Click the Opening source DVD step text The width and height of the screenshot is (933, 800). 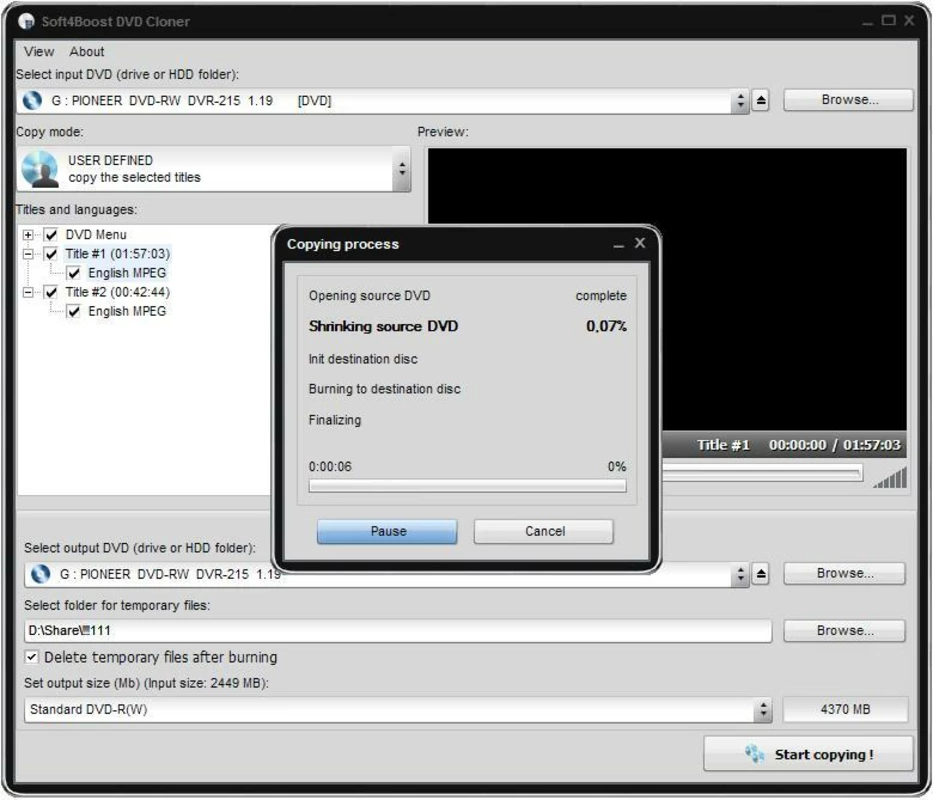click(x=369, y=296)
